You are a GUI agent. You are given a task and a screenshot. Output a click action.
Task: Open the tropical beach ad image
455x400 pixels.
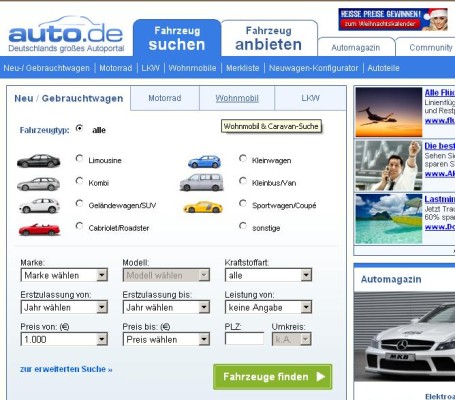[388, 219]
